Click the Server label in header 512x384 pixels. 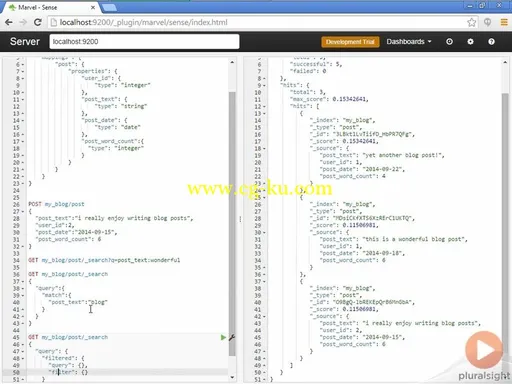click(x=25, y=42)
